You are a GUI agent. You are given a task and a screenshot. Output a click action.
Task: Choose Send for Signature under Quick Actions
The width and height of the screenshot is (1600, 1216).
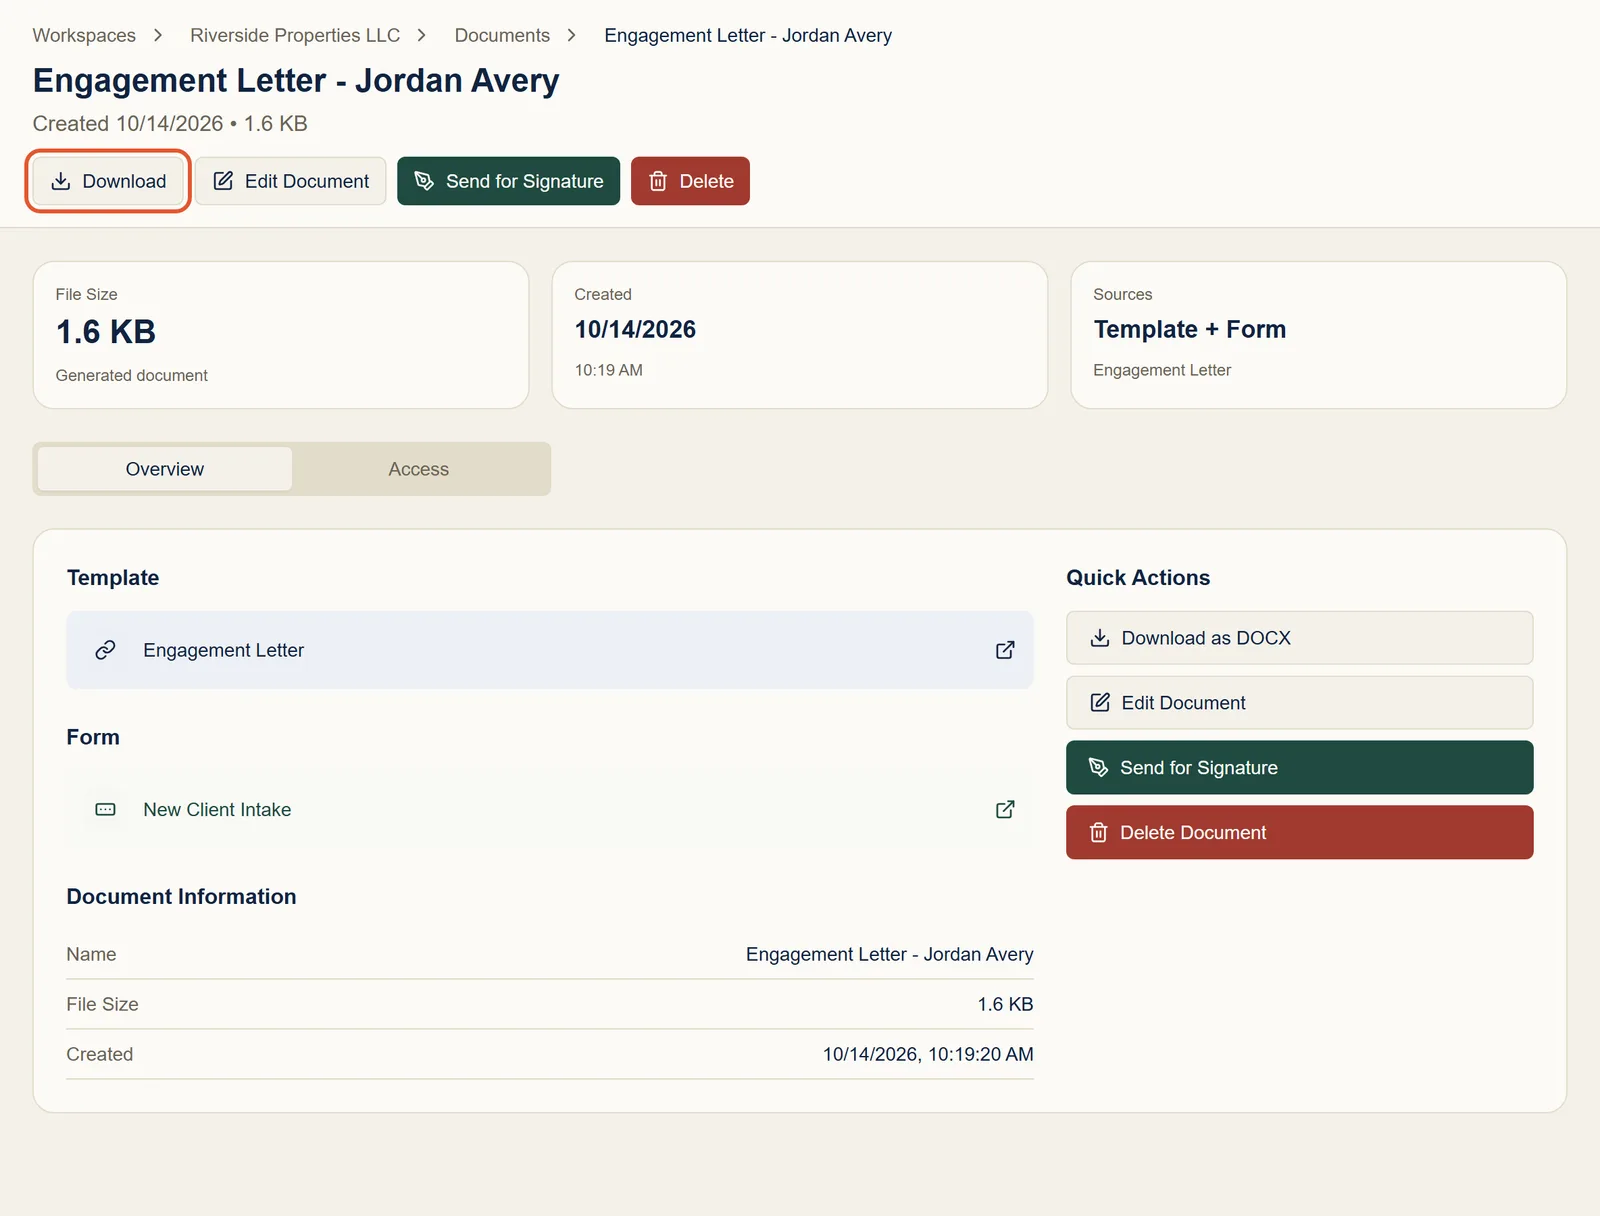click(x=1299, y=767)
